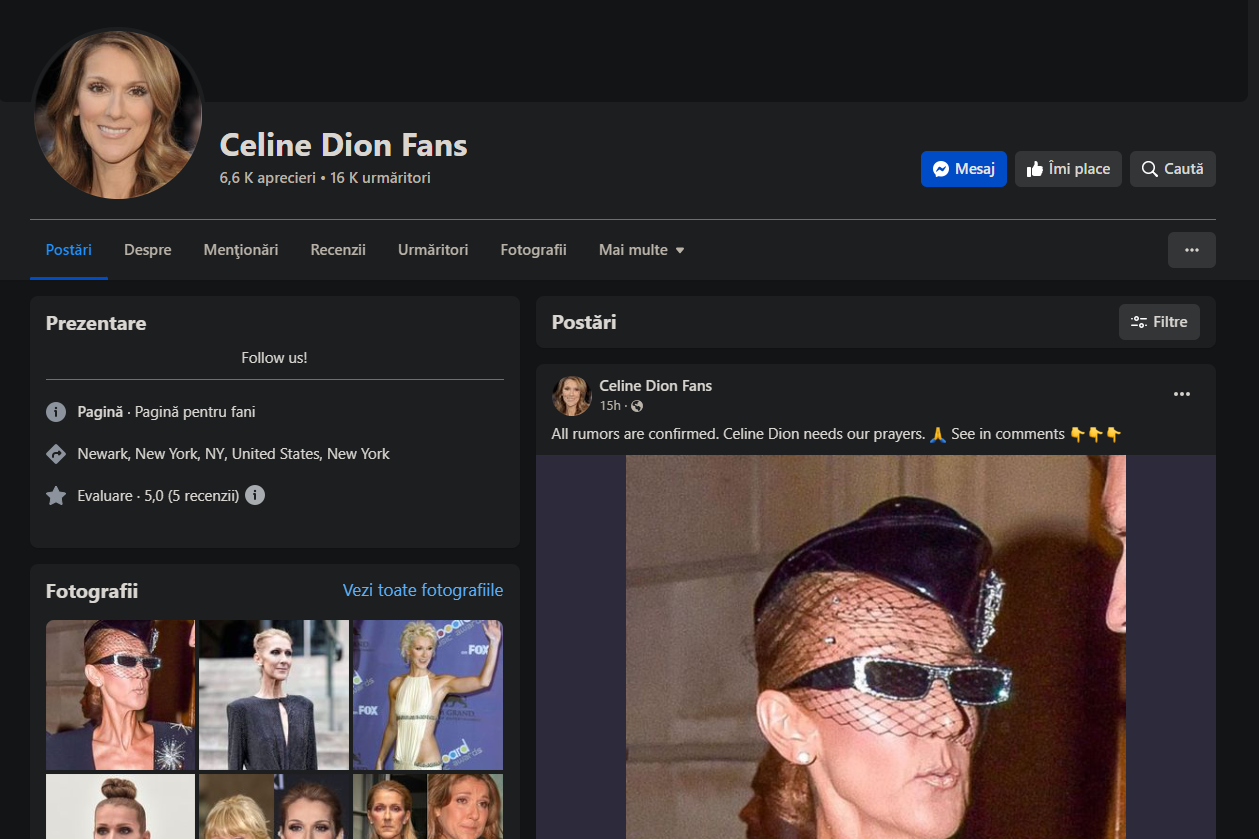
Task: Like the page with Îmi place
Action: tap(1068, 169)
